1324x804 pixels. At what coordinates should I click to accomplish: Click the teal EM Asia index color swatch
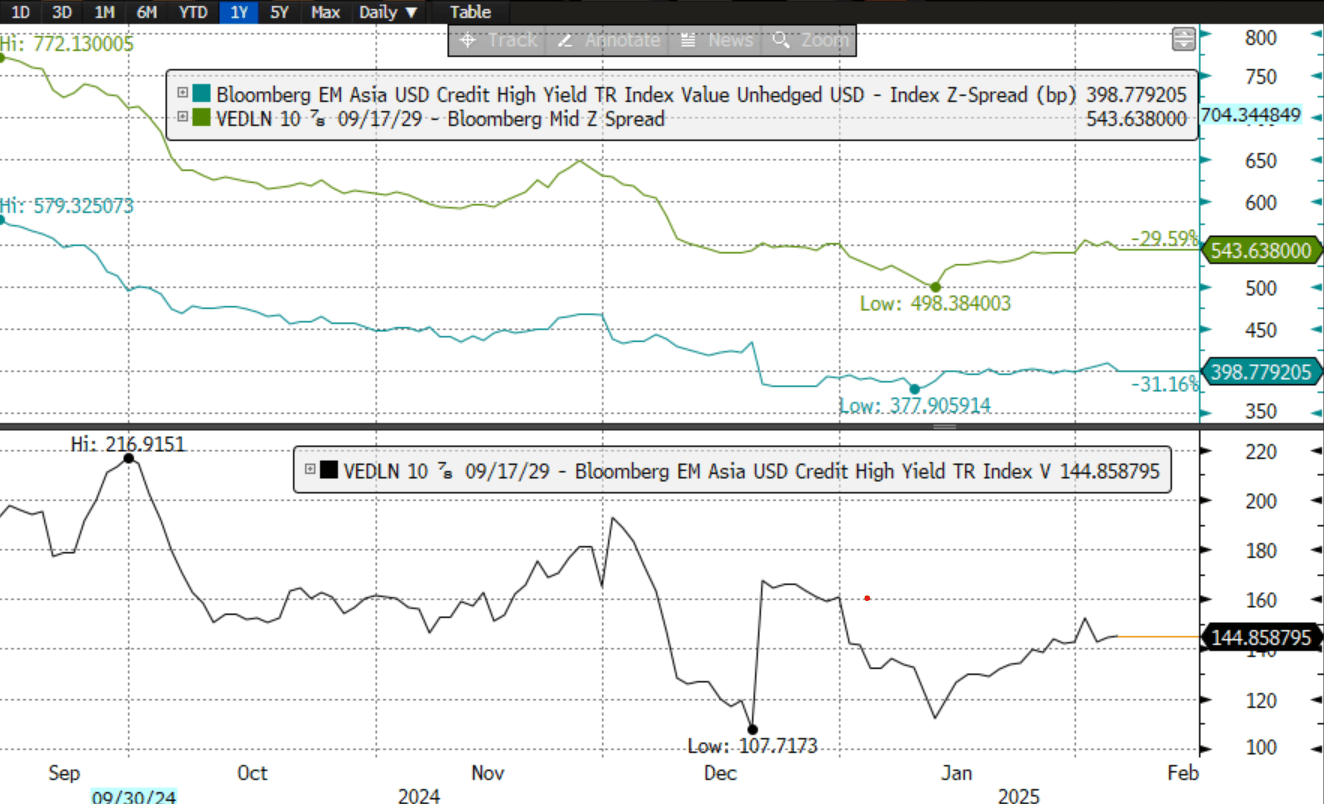tap(202, 95)
